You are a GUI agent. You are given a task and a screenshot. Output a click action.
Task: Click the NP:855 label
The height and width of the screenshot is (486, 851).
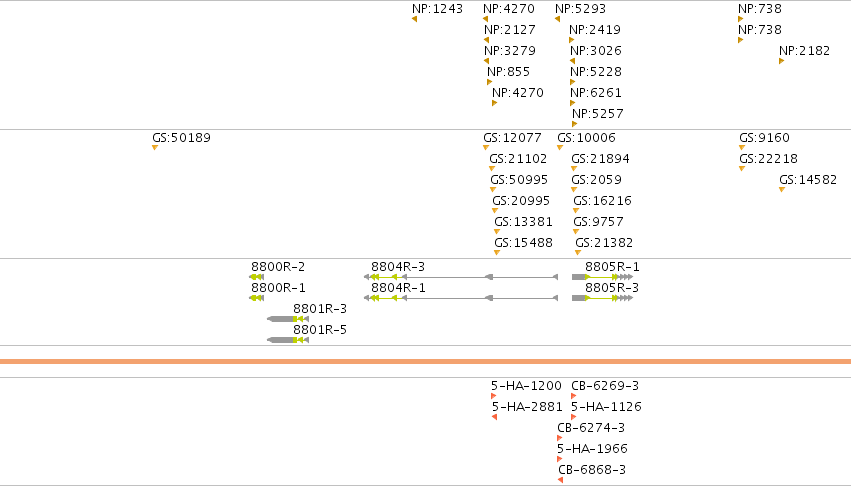pos(508,72)
